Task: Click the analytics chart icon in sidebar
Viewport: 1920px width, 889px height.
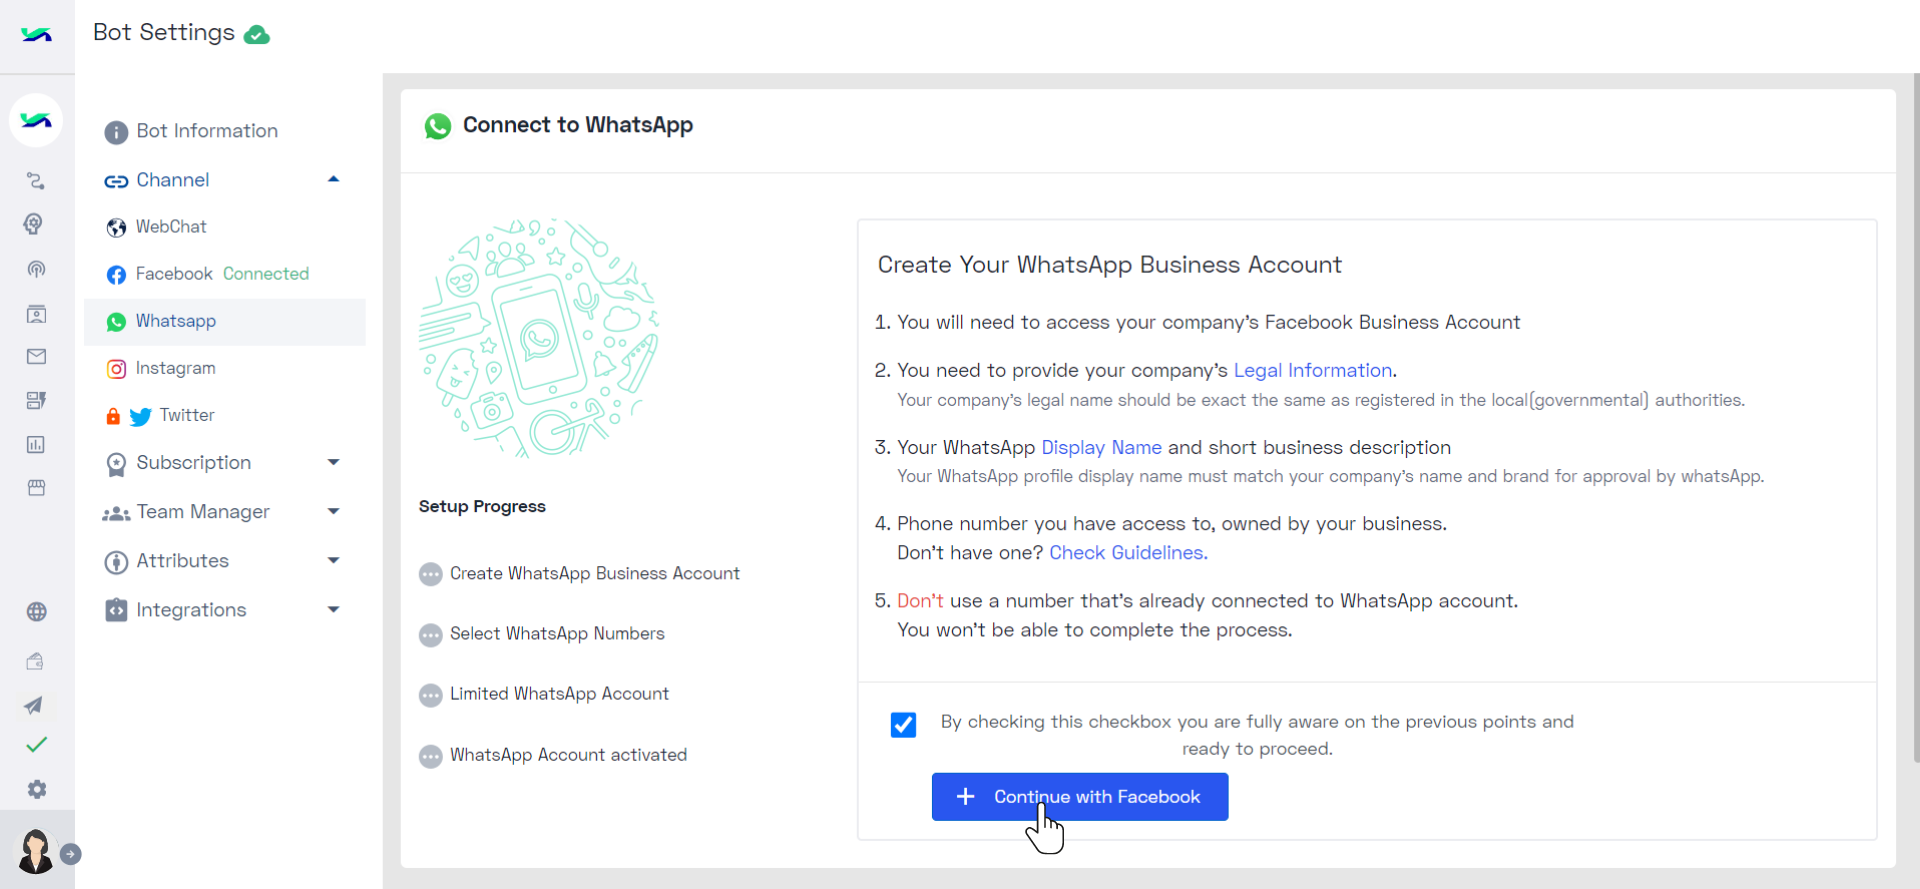Action: [36, 444]
